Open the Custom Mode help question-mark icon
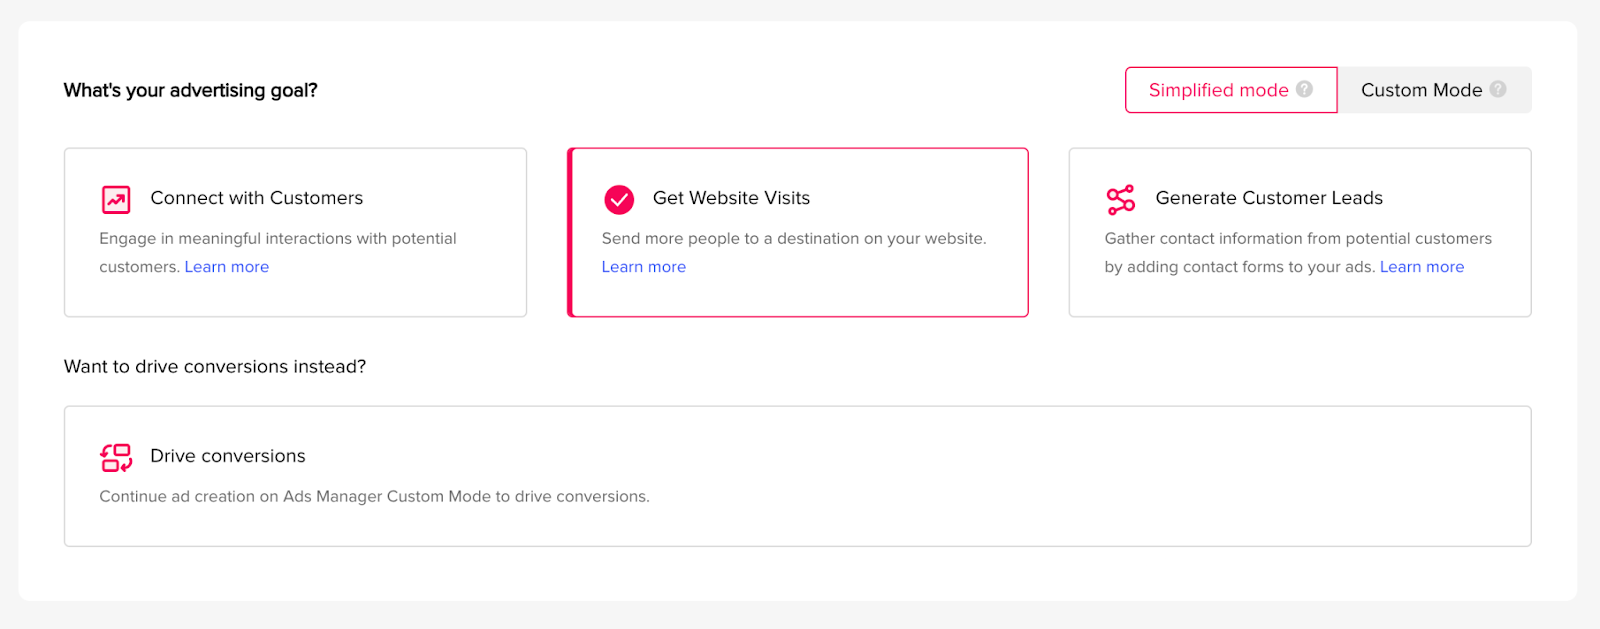This screenshot has width=1600, height=629. pyautogui.click(x=1498, y=89)
